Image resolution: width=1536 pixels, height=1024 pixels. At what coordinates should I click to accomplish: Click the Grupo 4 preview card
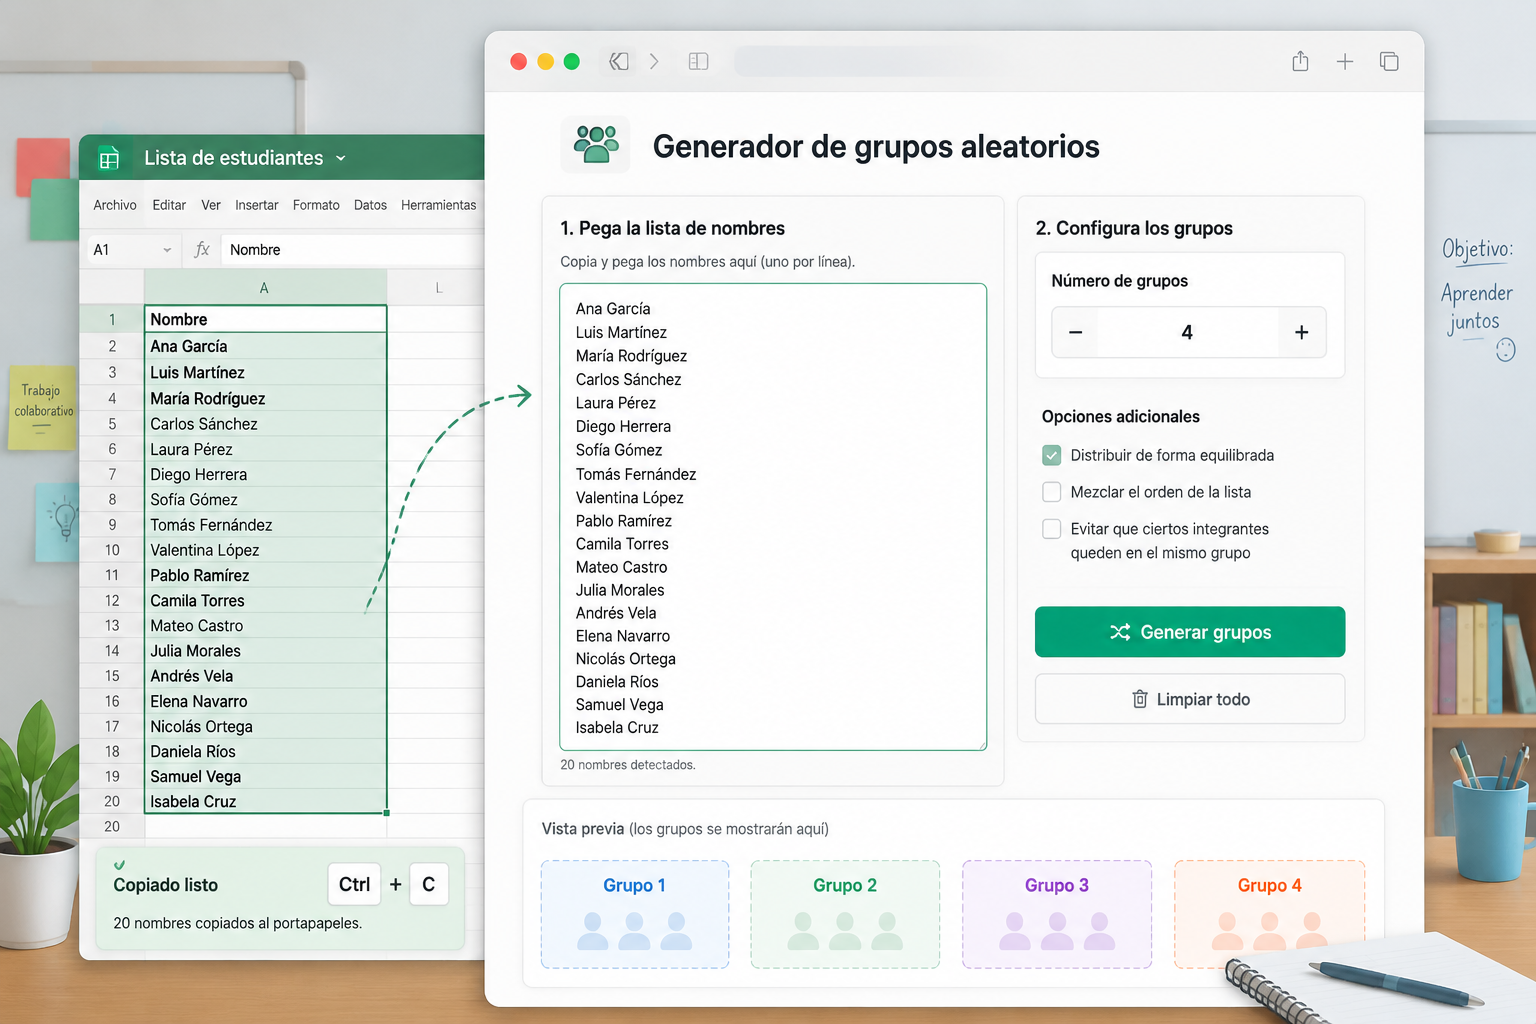[x=1270, y=914]
